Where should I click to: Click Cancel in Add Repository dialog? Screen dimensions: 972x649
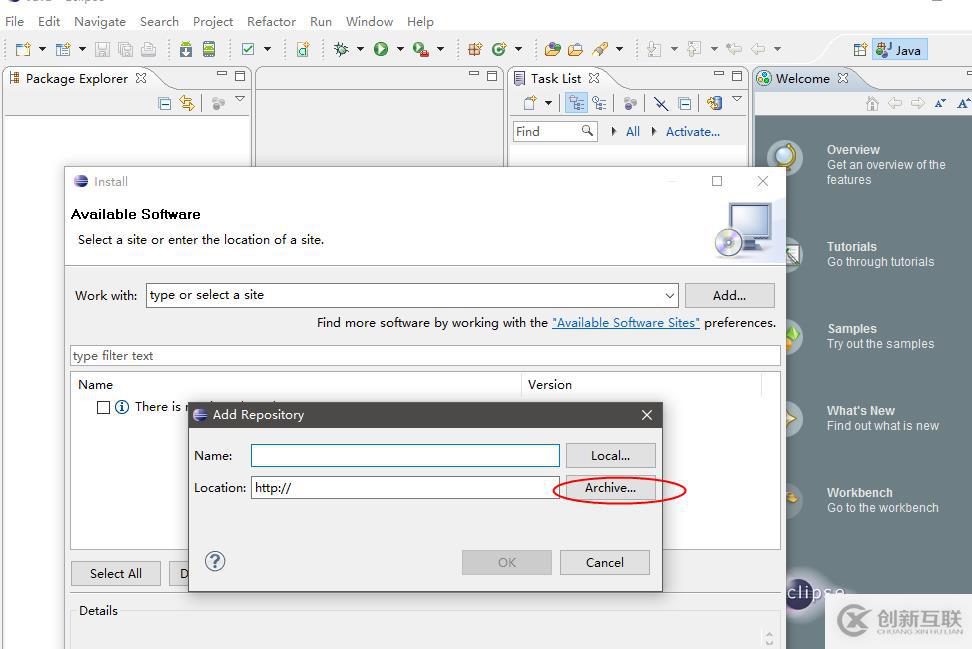605,562
